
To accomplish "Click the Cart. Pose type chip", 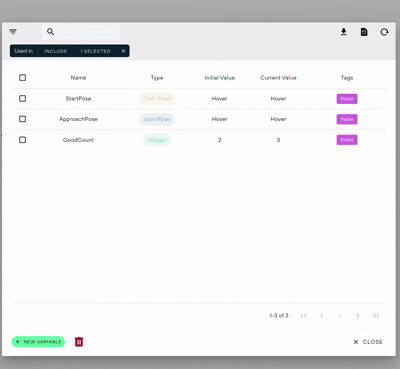I will click(157, 99).
